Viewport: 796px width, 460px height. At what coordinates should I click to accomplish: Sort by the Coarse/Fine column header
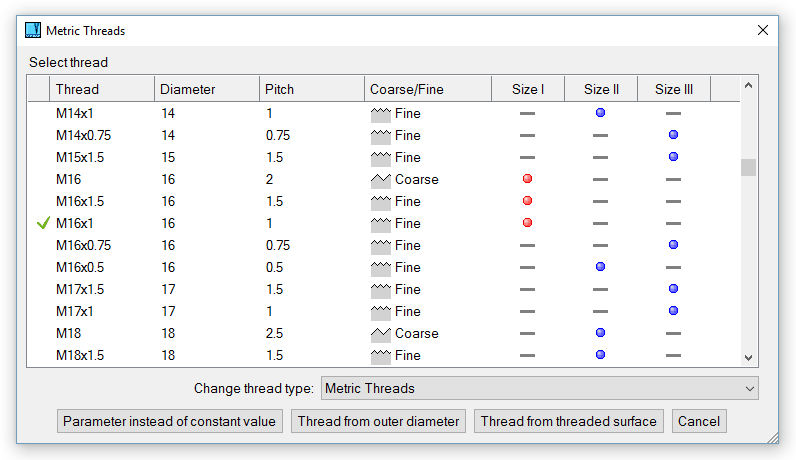(x=427, y=89)
